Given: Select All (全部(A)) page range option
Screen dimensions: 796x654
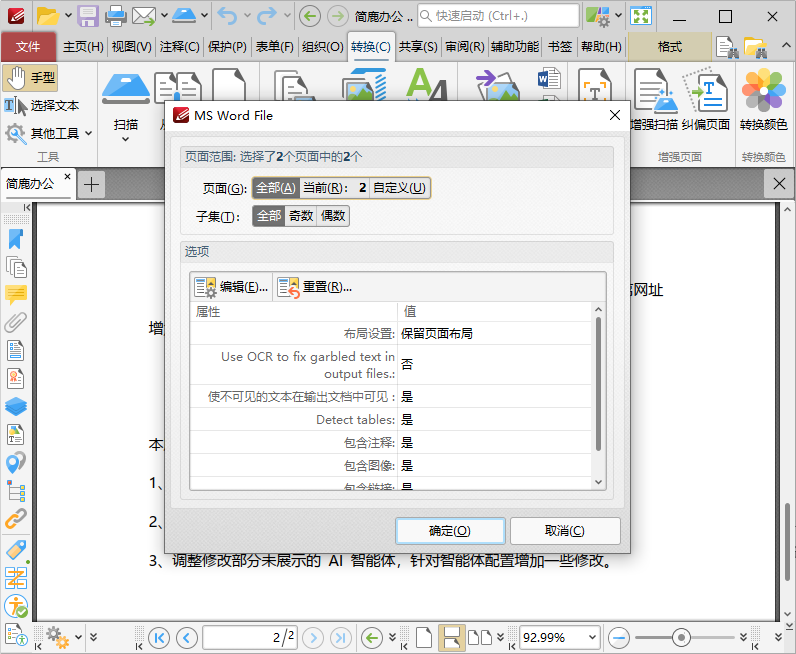Looking at the screenshot, I should [276, 188].
